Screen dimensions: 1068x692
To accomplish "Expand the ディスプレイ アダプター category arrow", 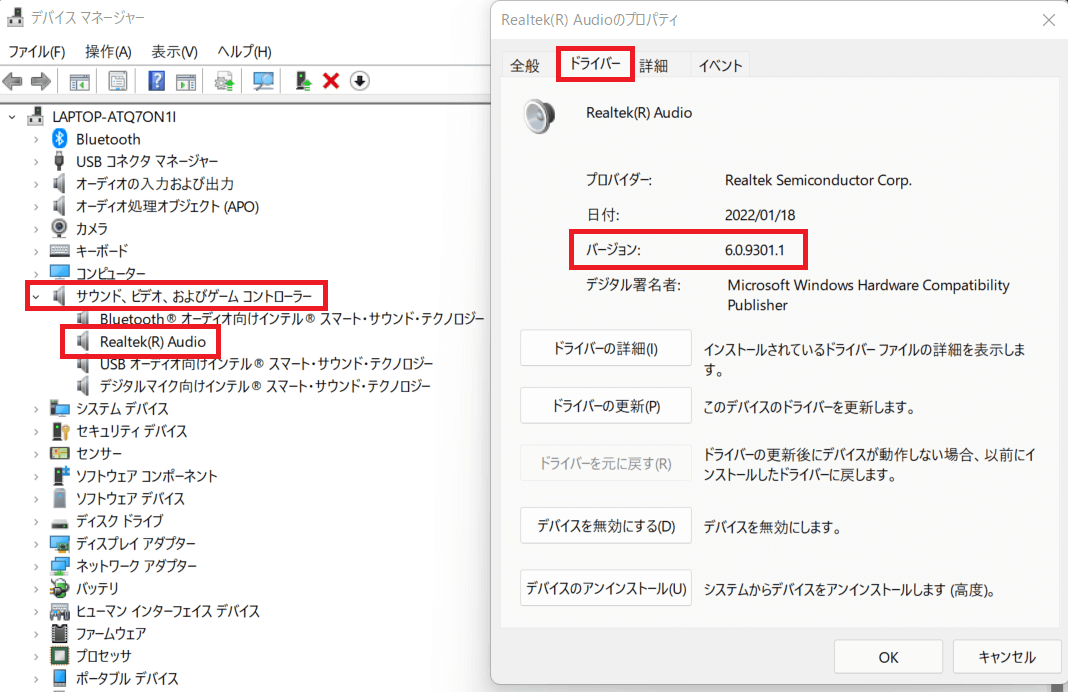I will click(36, 544).
